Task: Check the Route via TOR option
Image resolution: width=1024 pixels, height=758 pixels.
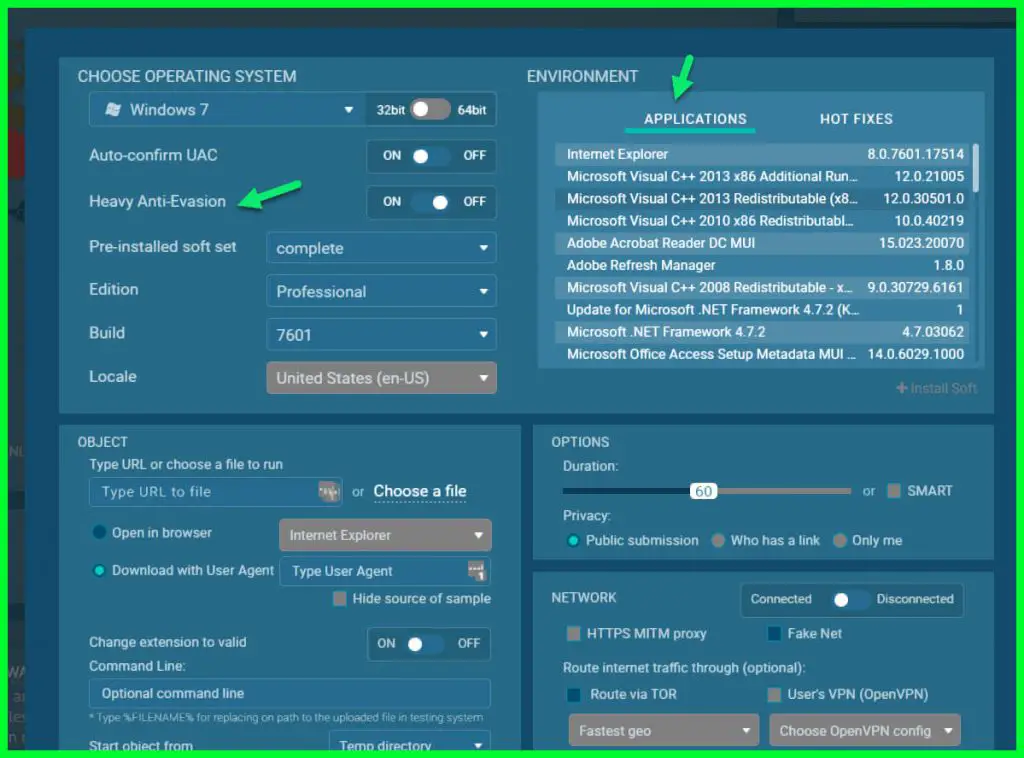Action: point(573,694)
